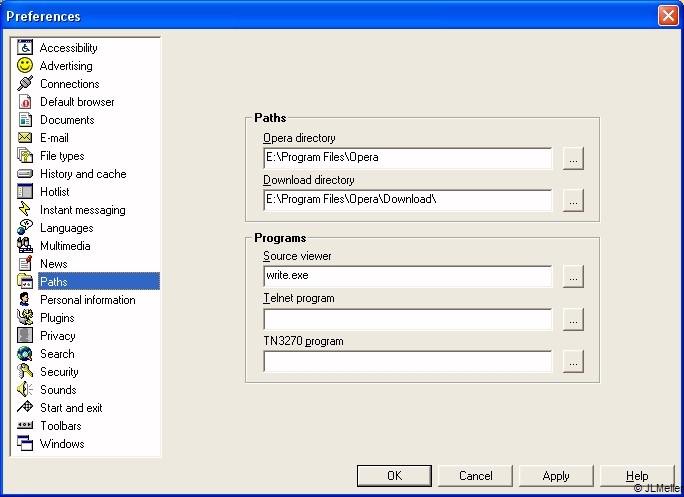Click the Documents page icon
The height and width of the screenshot is (497, 684).
point(25,120)
